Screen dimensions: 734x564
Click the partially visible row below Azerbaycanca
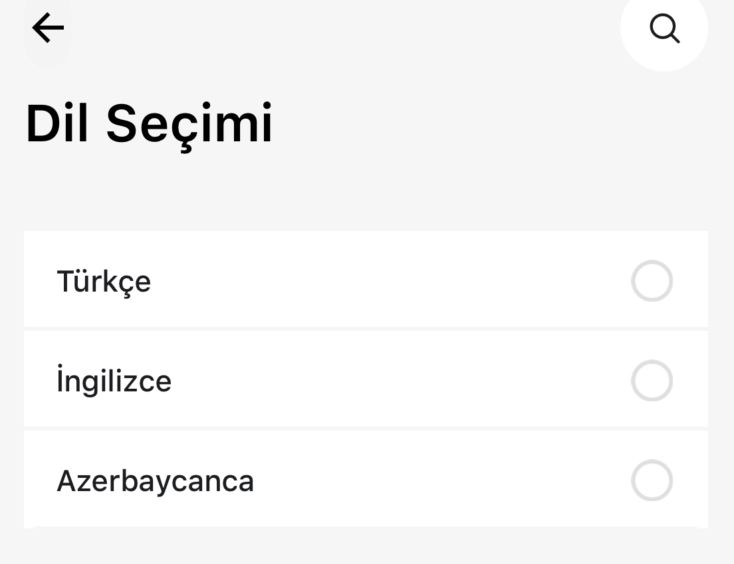366,527
